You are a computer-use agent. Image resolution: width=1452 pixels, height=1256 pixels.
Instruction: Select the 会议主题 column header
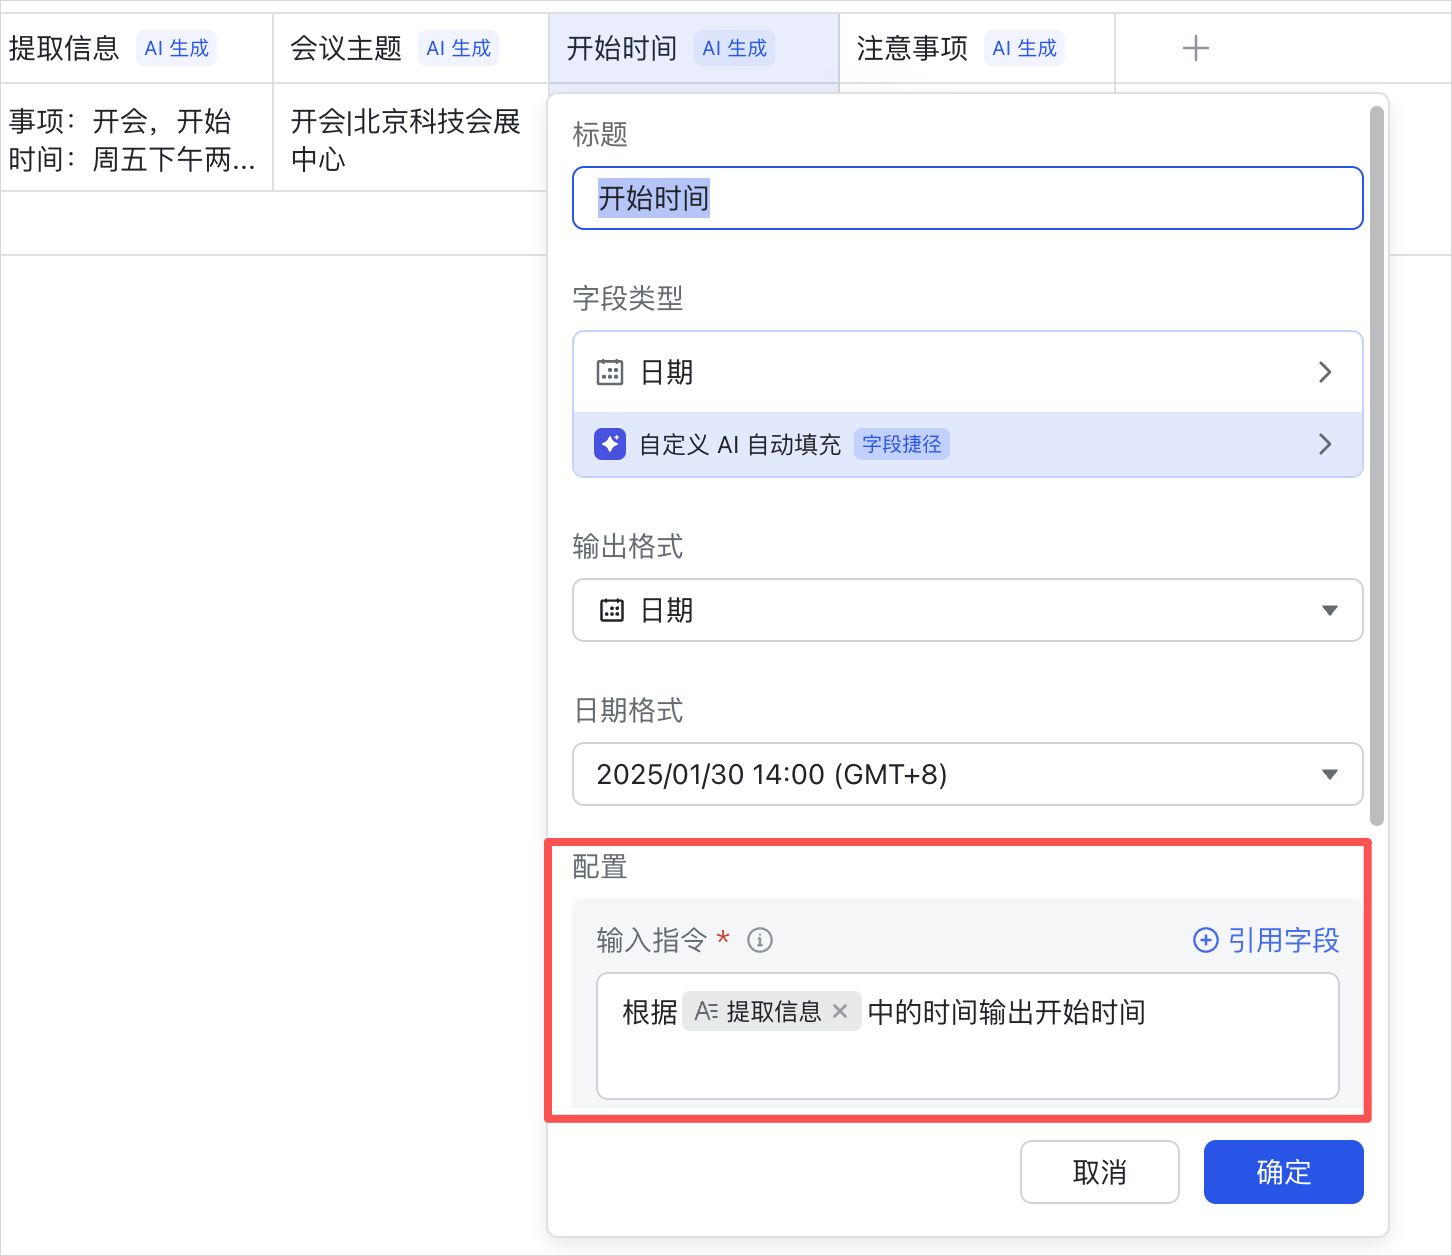coord(344,47)
